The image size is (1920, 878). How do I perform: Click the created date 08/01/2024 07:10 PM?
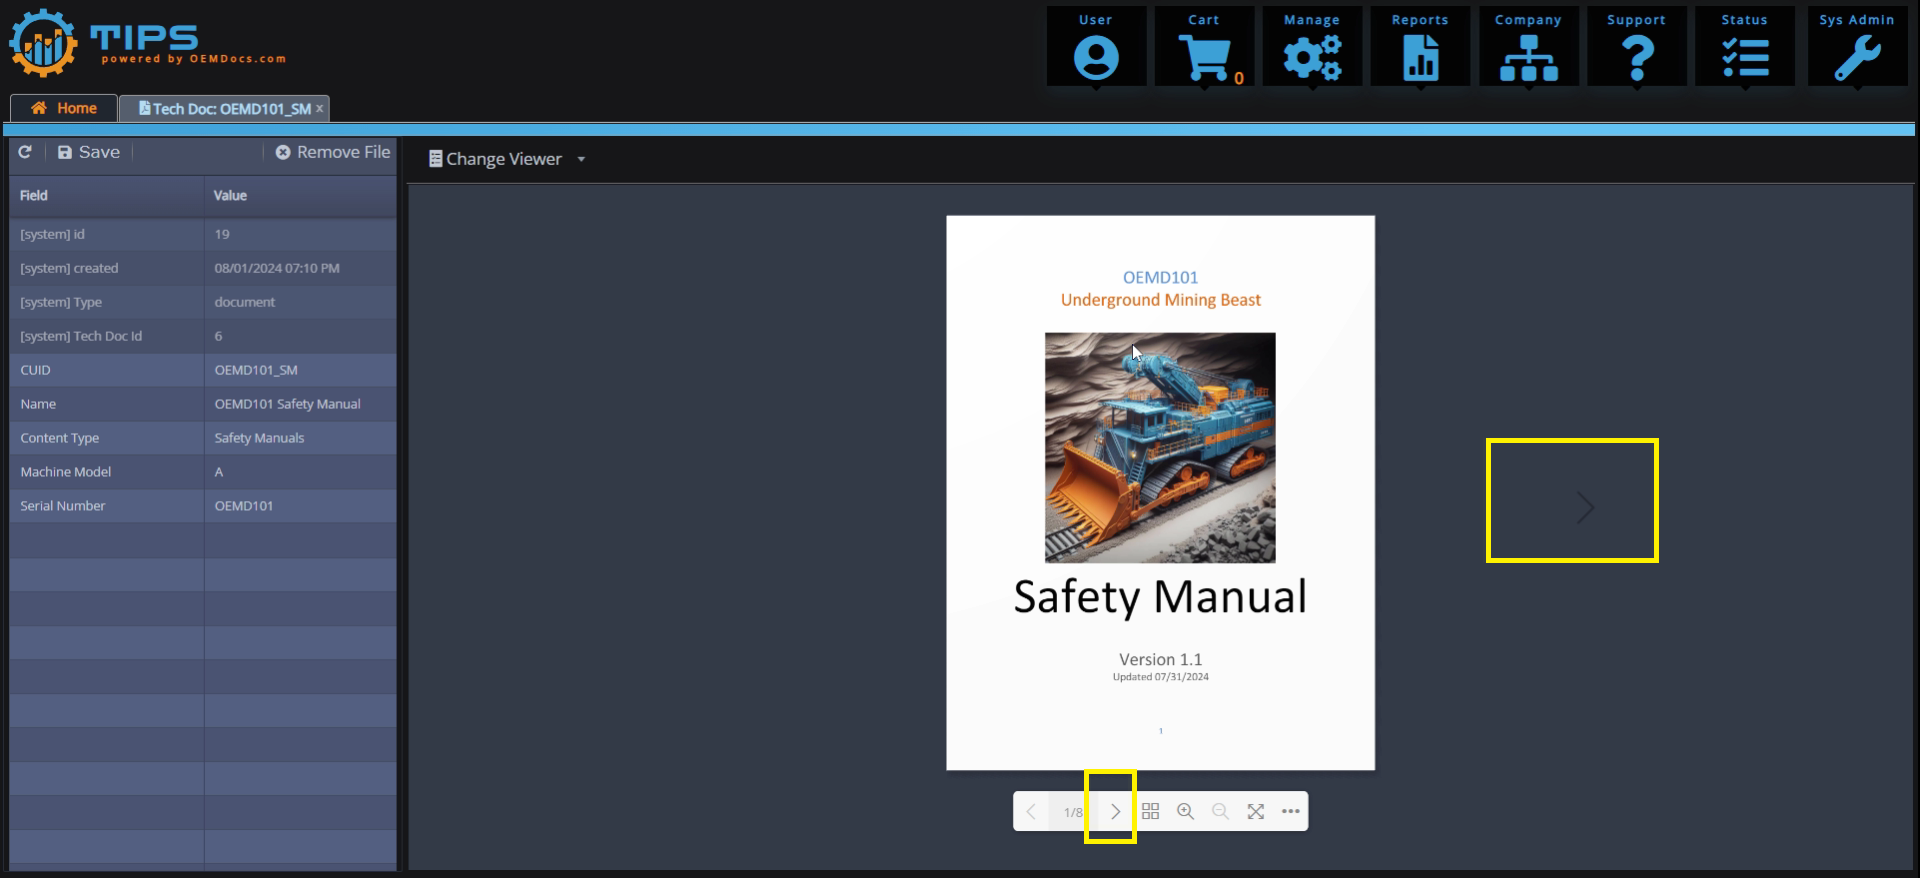[x=277, y=268]
